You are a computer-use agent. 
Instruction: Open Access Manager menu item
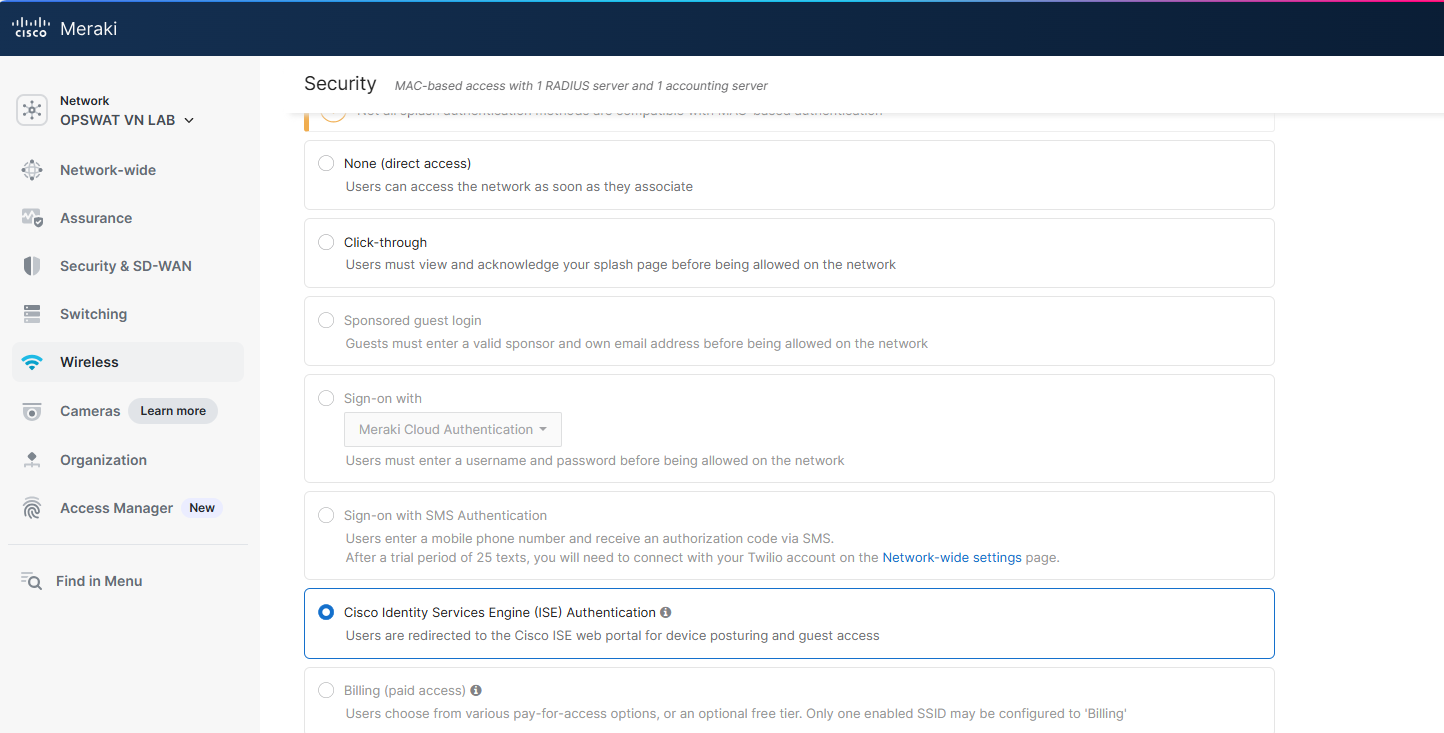(116, 508)
